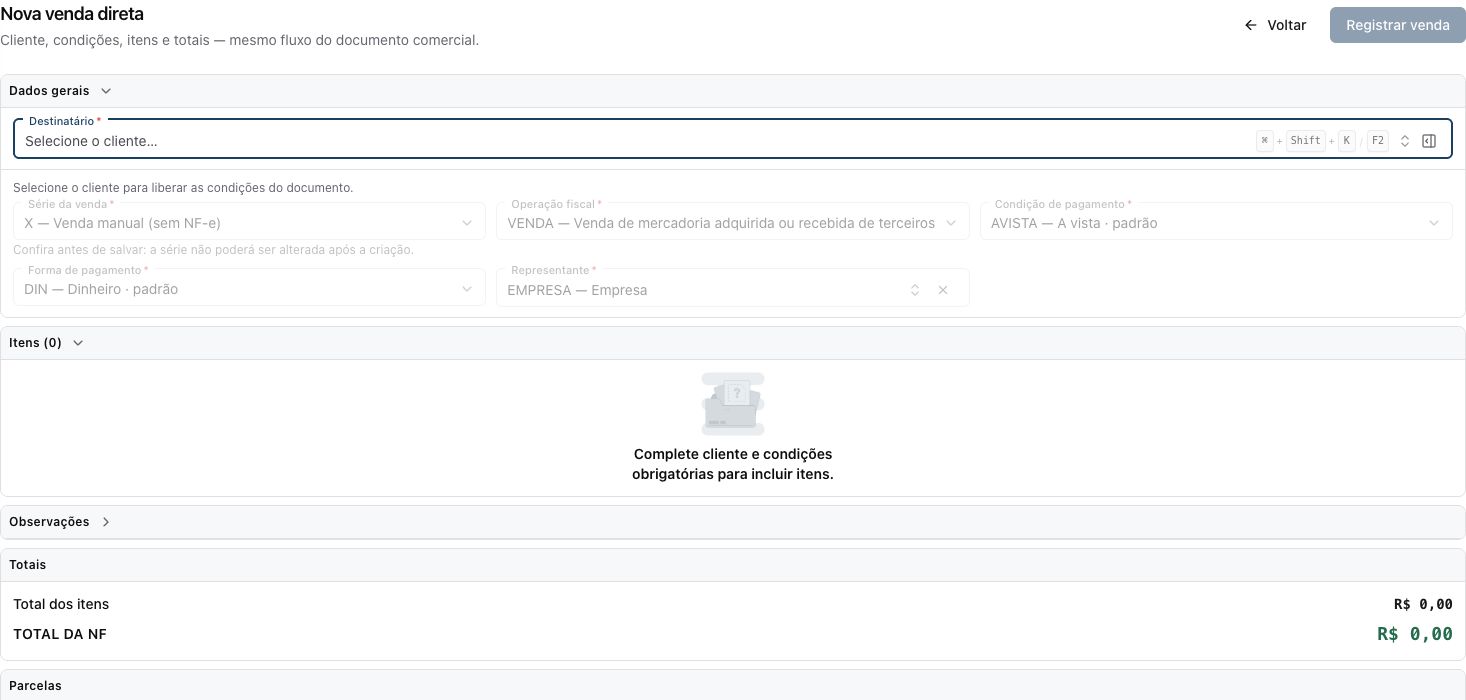Click 'Selecione o cliente para liberar' hint text

(x=183, y=188)
